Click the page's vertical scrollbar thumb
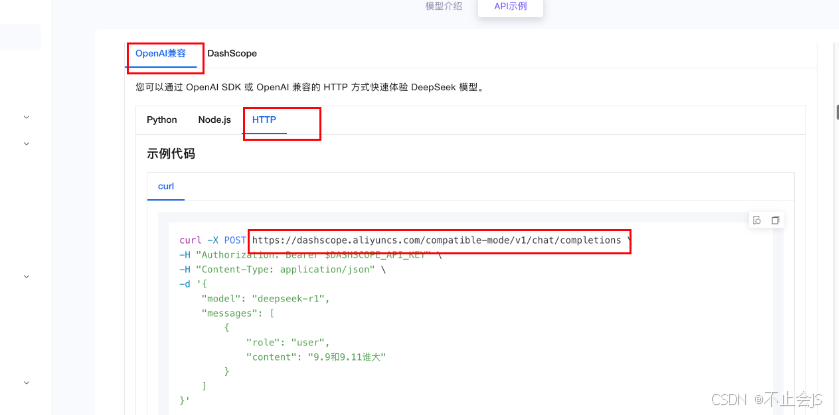The width and height of the screenshot is (839, 415). (837, 112)
